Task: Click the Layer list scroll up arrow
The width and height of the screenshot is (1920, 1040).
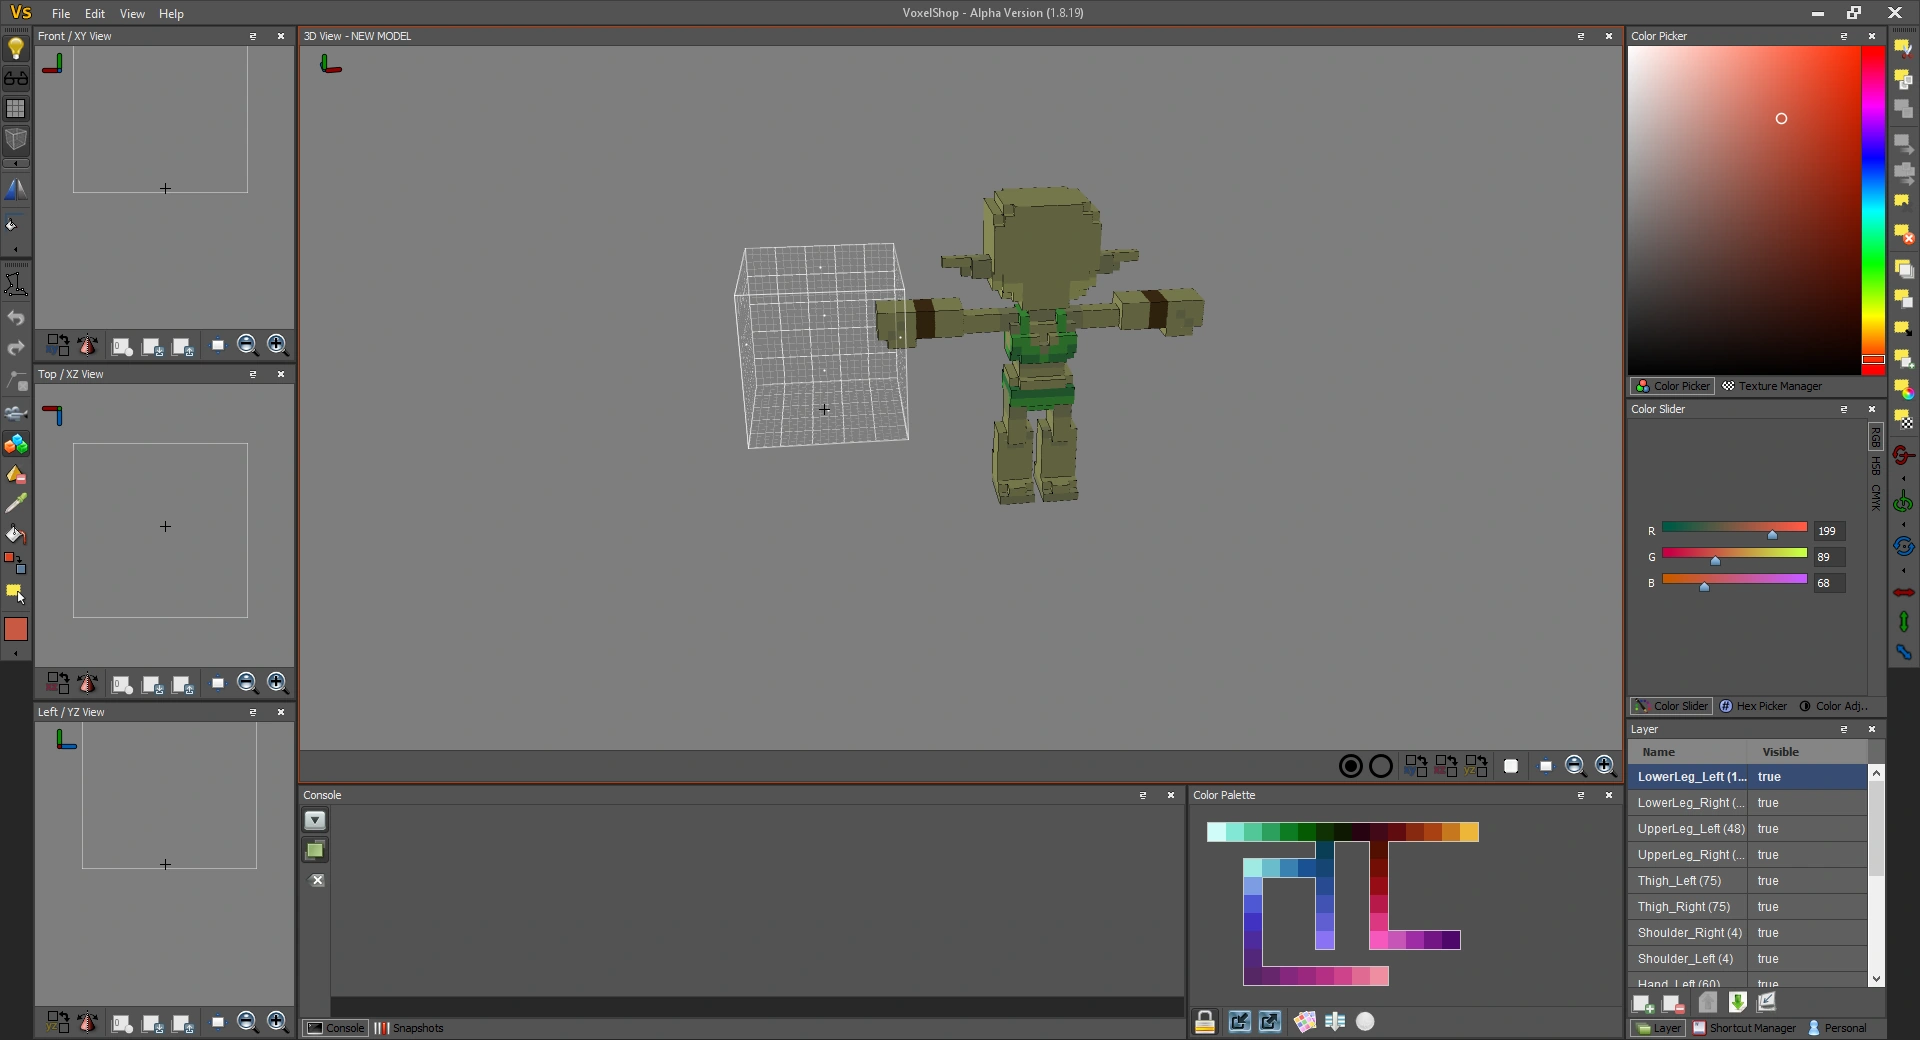Action: [x=1876, y=773]
